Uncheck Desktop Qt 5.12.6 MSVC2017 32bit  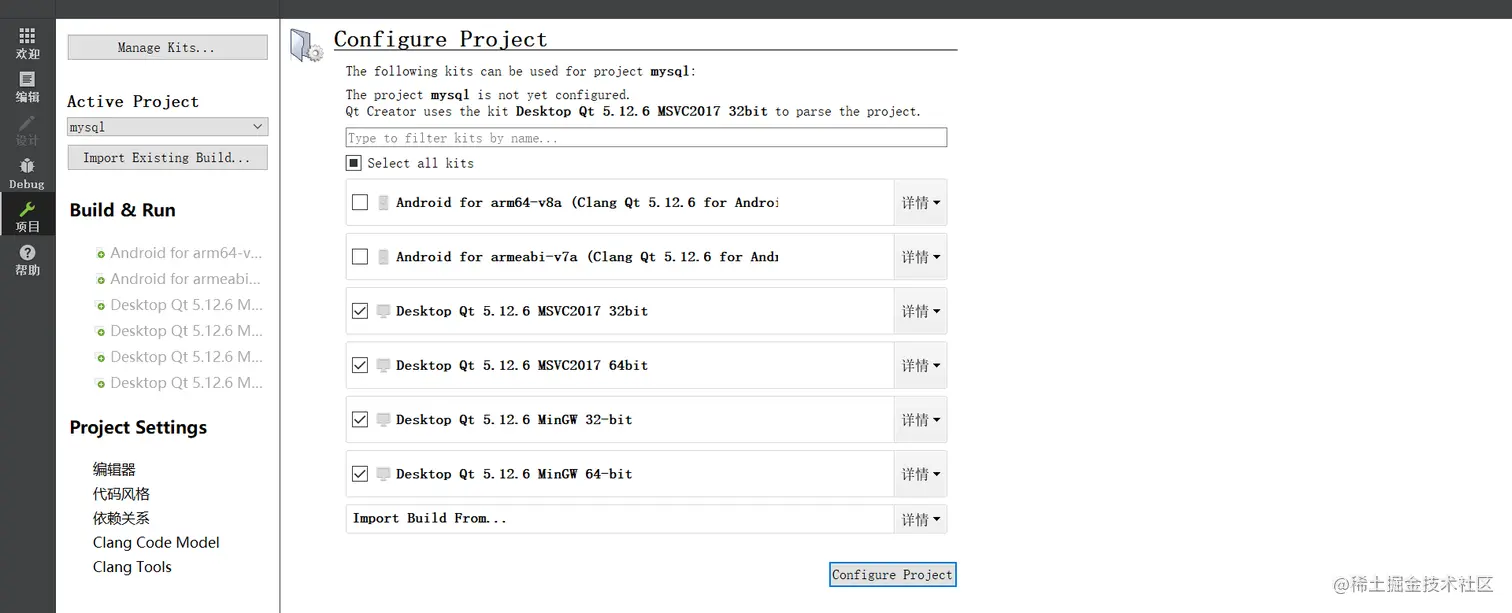(360, 311)
